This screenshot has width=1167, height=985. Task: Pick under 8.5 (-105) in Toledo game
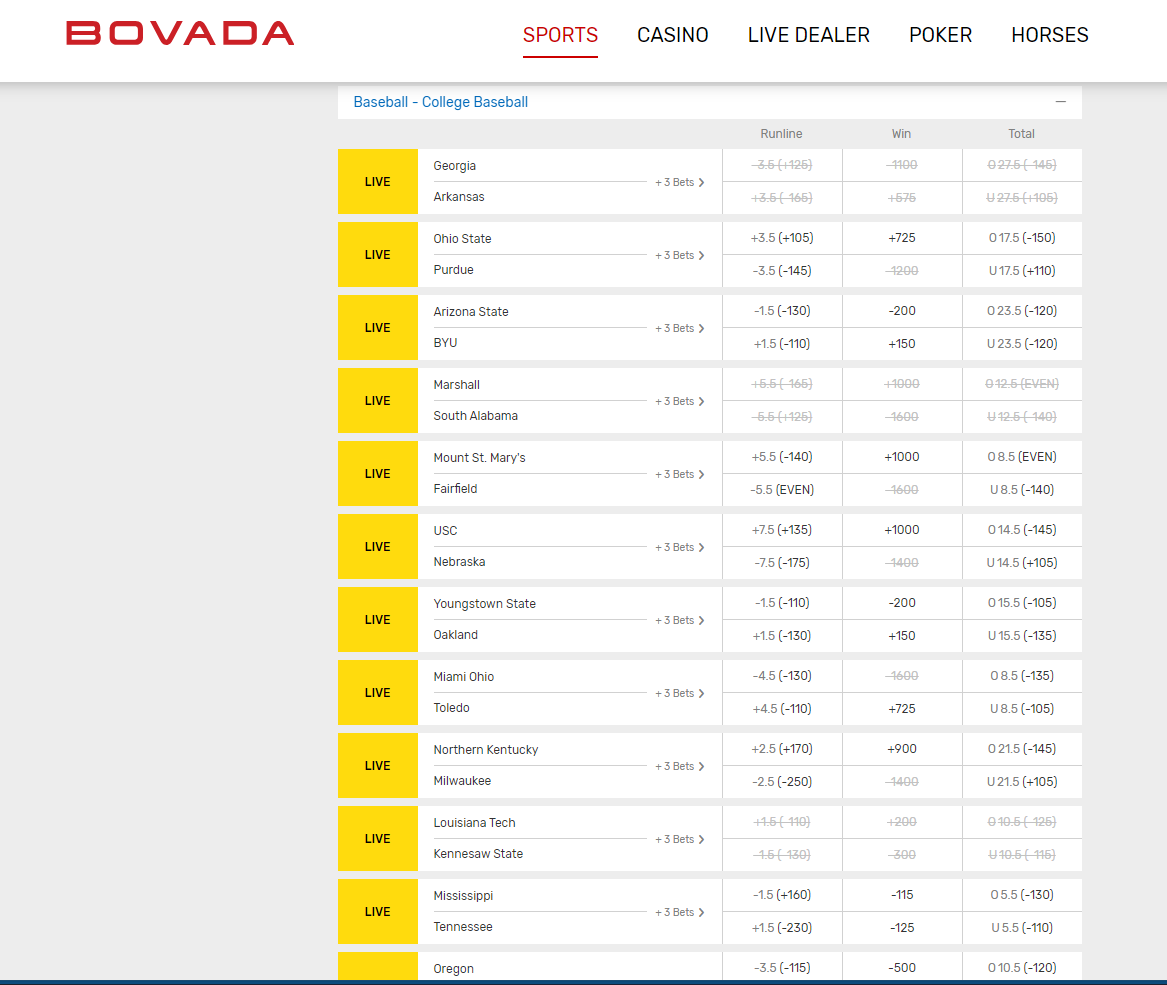[x=1022, y=709]
